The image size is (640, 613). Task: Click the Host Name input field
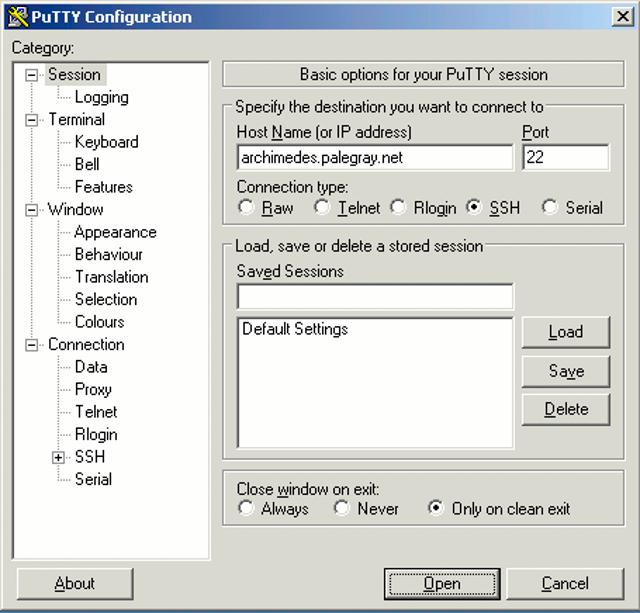(374, 158)
